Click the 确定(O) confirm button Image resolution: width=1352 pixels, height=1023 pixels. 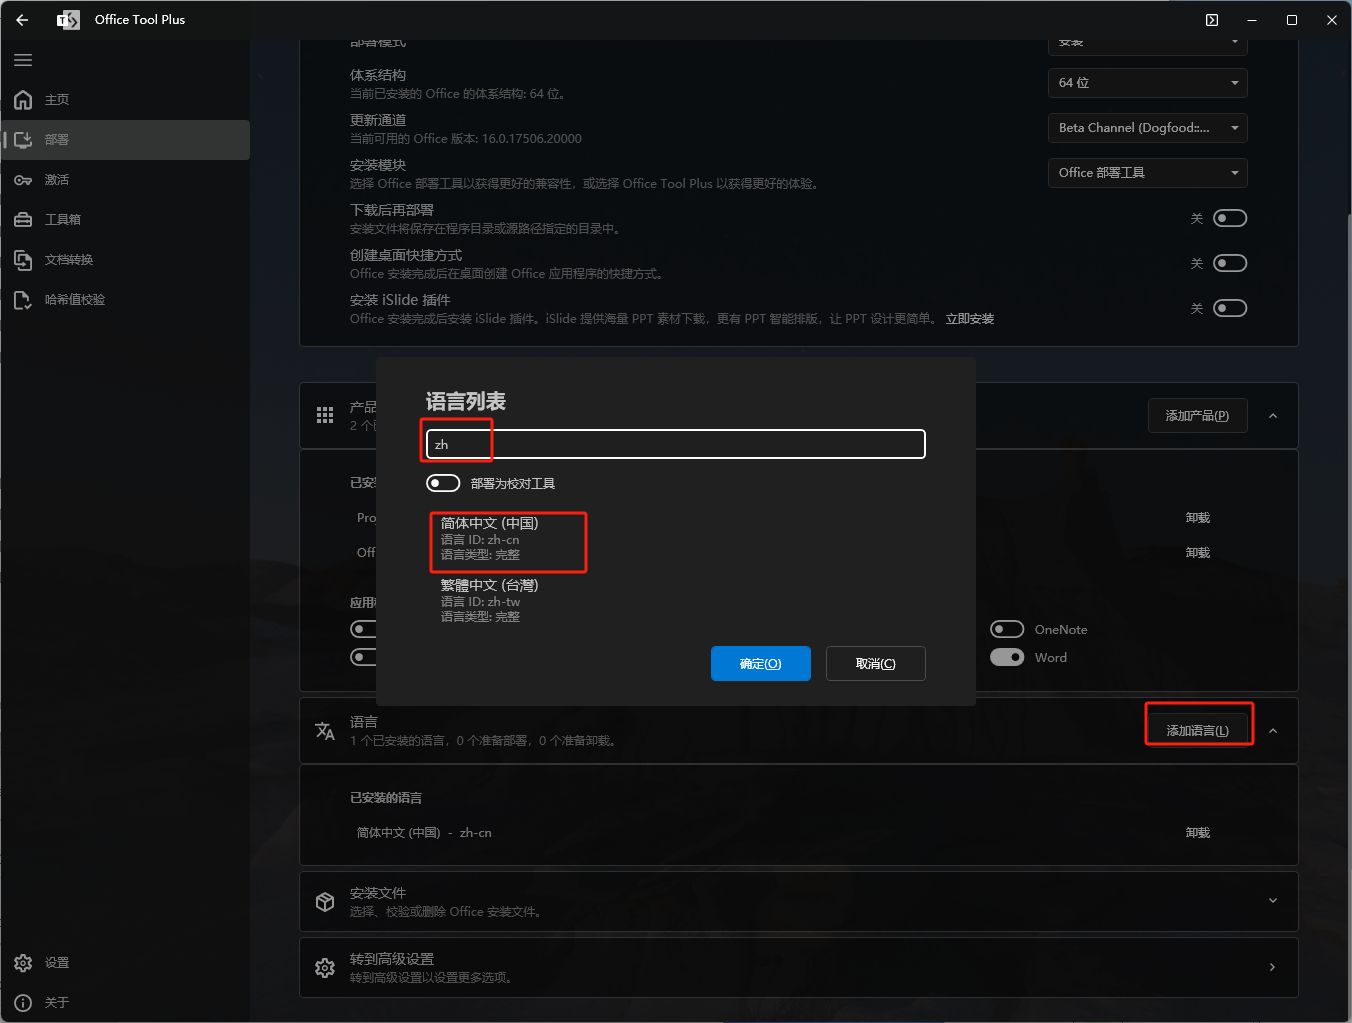tap(760, 663)
